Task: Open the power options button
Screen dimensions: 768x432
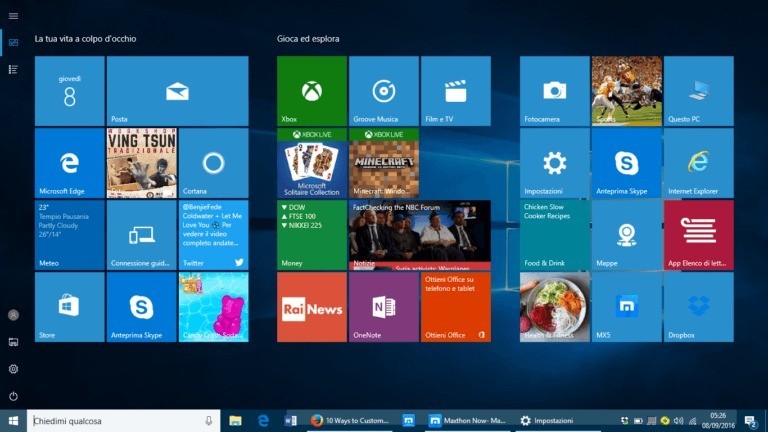Action: pos(13,396)
